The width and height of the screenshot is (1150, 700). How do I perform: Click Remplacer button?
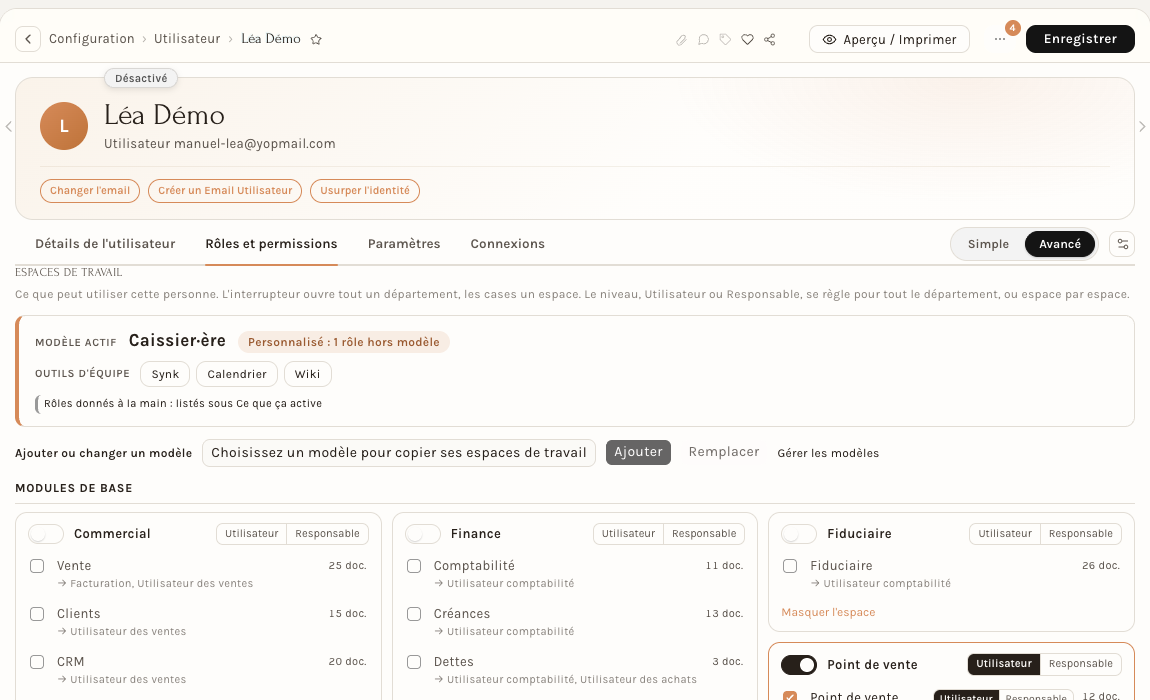tap(724, 452)
